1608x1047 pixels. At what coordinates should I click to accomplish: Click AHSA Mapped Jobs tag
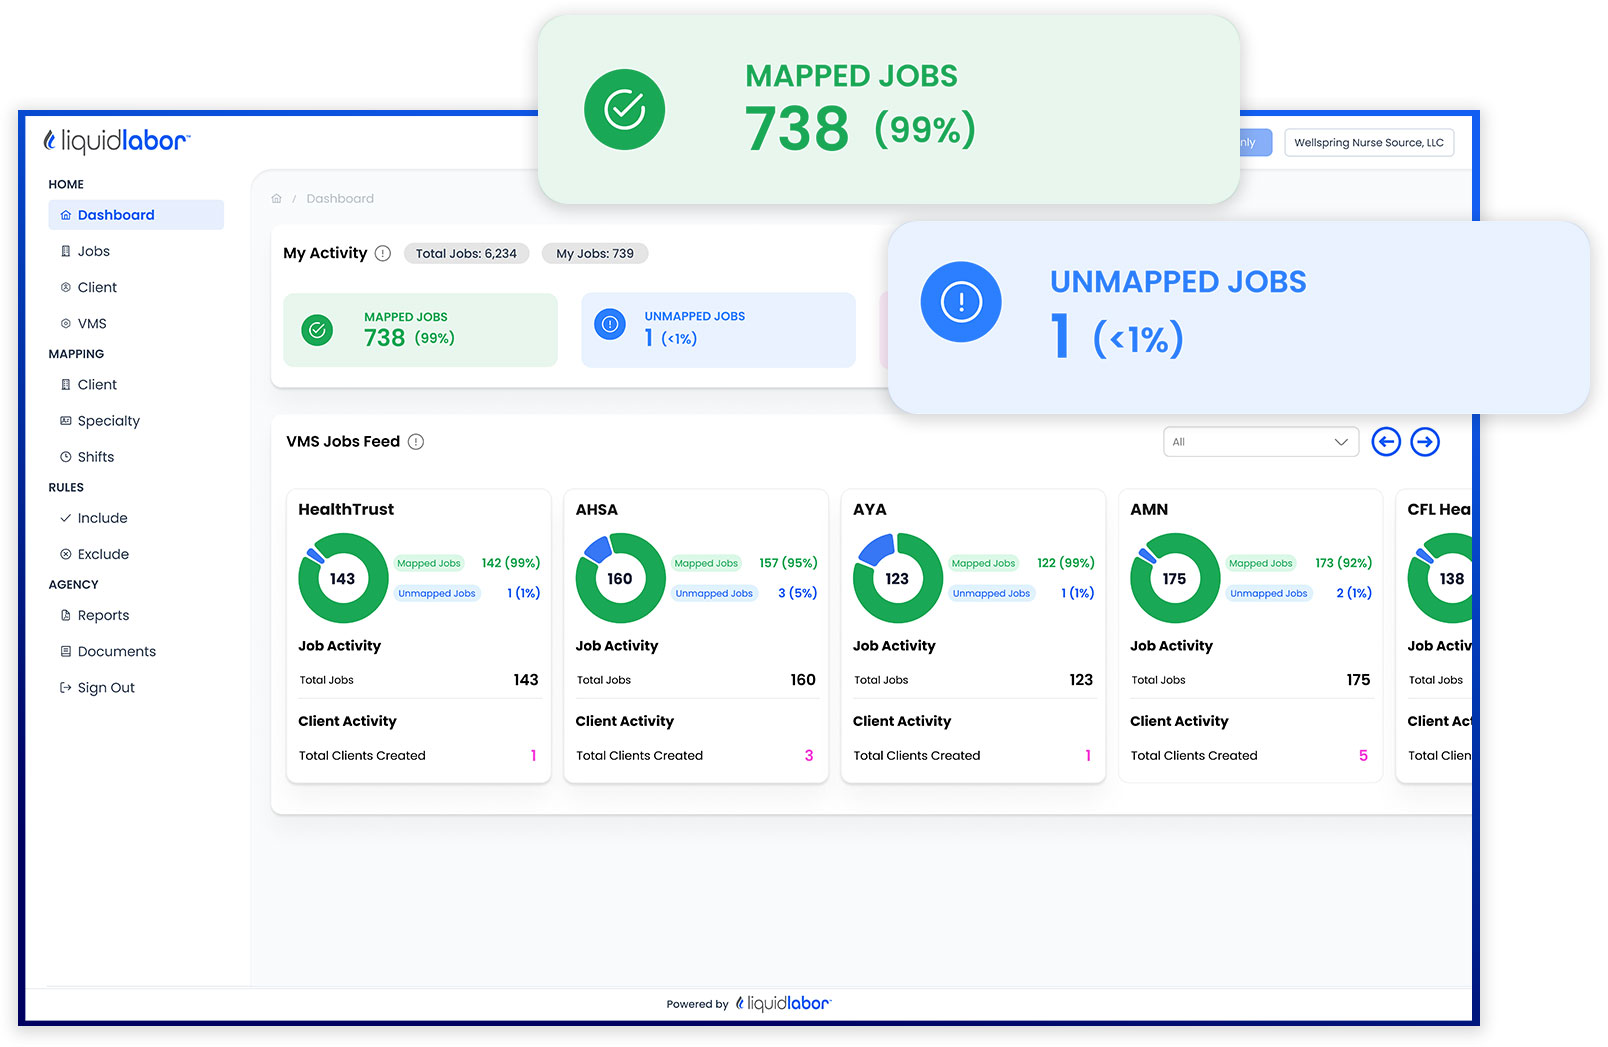tap(706, 563)
